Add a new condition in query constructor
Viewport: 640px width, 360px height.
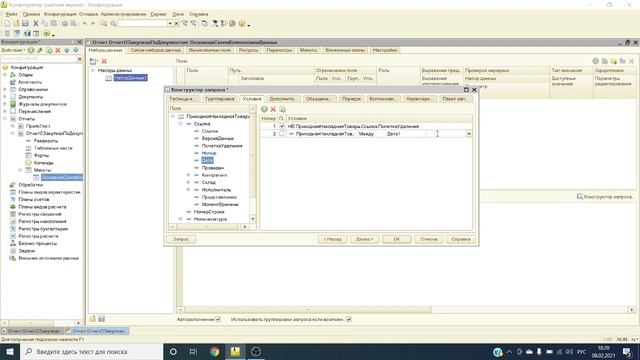point(264,109)
